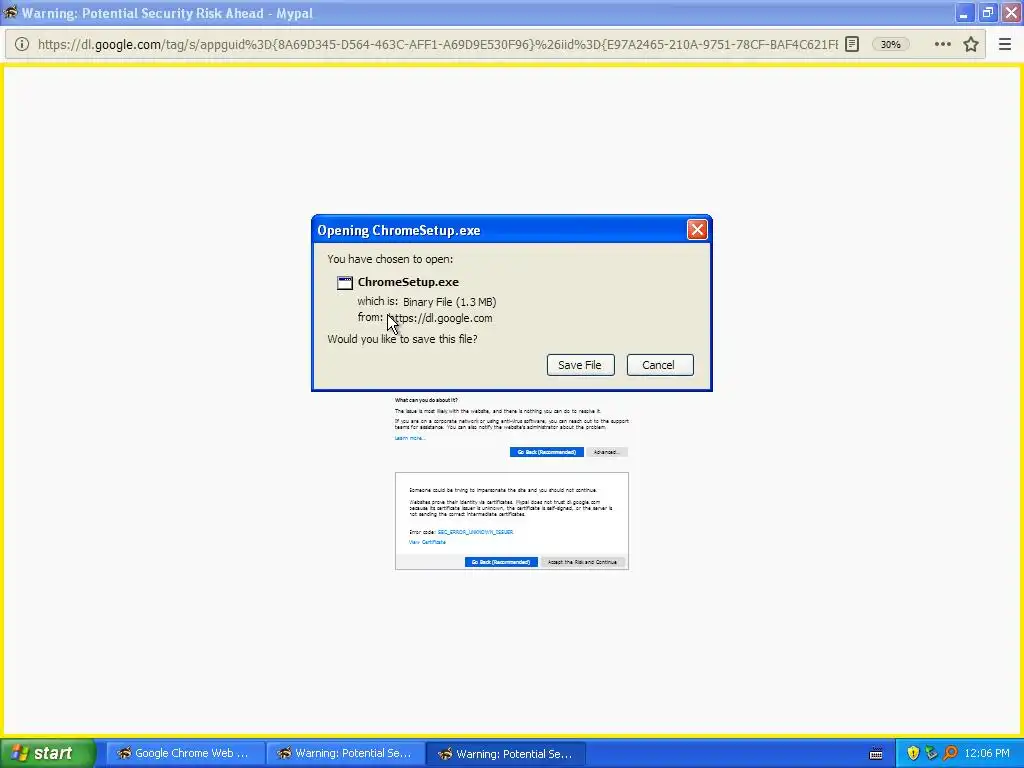Select the active Warning: Potential Se... taskbar button
1024x768 pixels.
pos(506,753)
